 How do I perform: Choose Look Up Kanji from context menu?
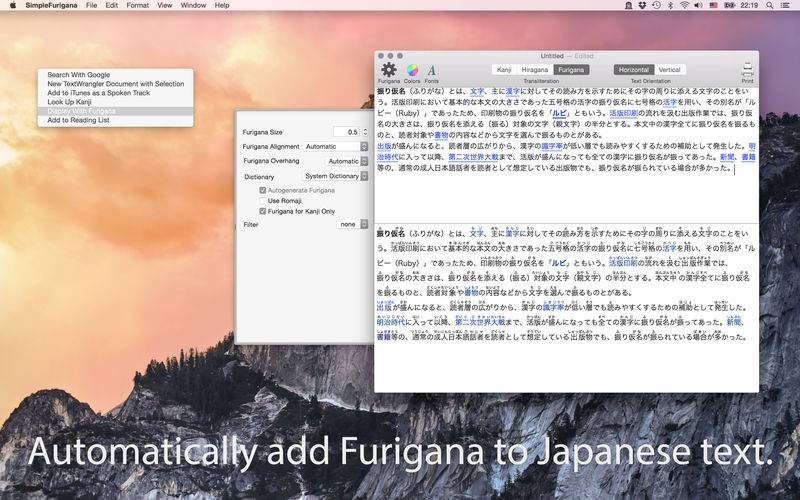(x=70, y=102)
